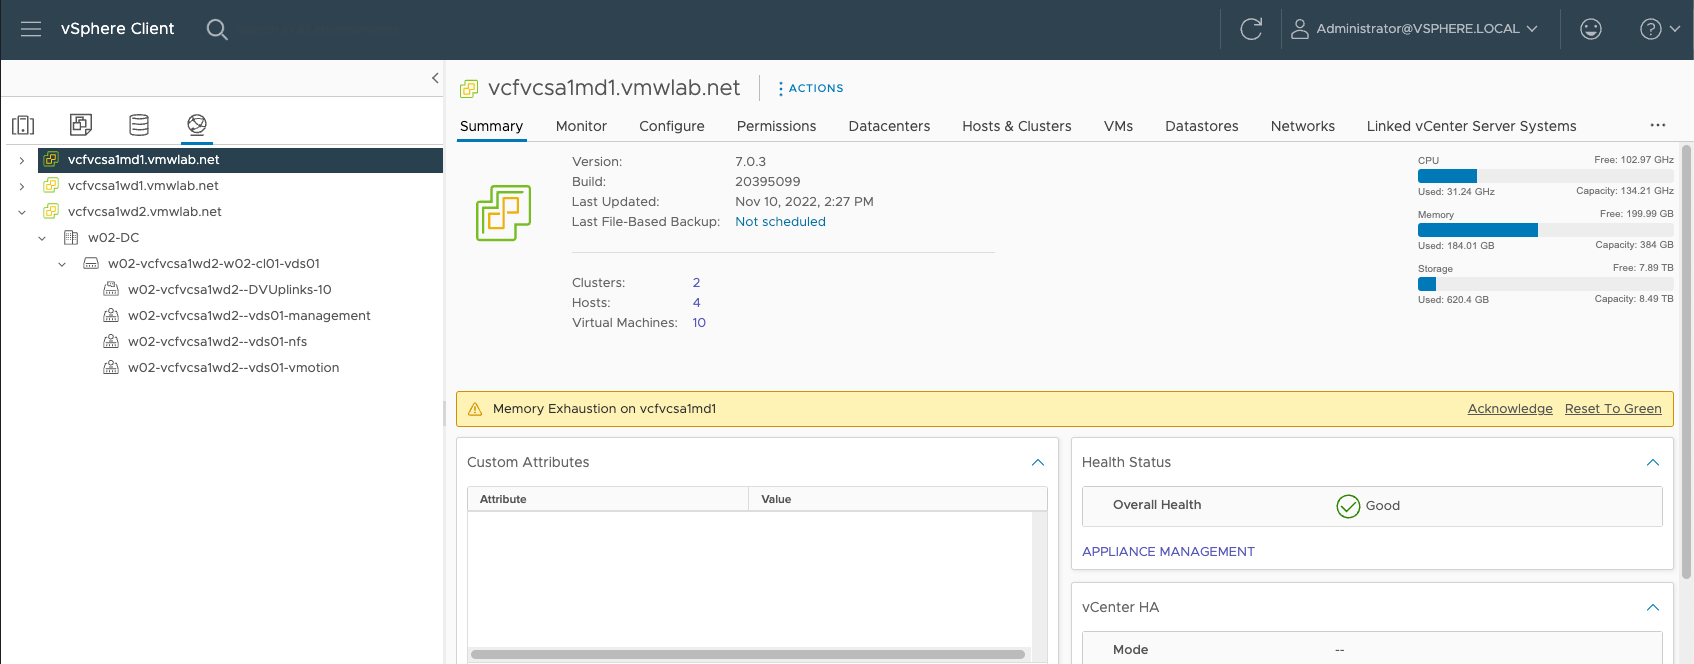1694x664 pixels.
Task: Click the green Overall Health checkmark icon
Action: pos(1348,506)
